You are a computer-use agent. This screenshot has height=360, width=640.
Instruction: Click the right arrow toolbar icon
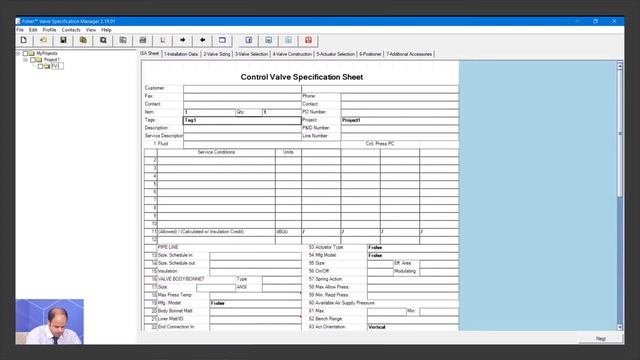tap(182, 40)
